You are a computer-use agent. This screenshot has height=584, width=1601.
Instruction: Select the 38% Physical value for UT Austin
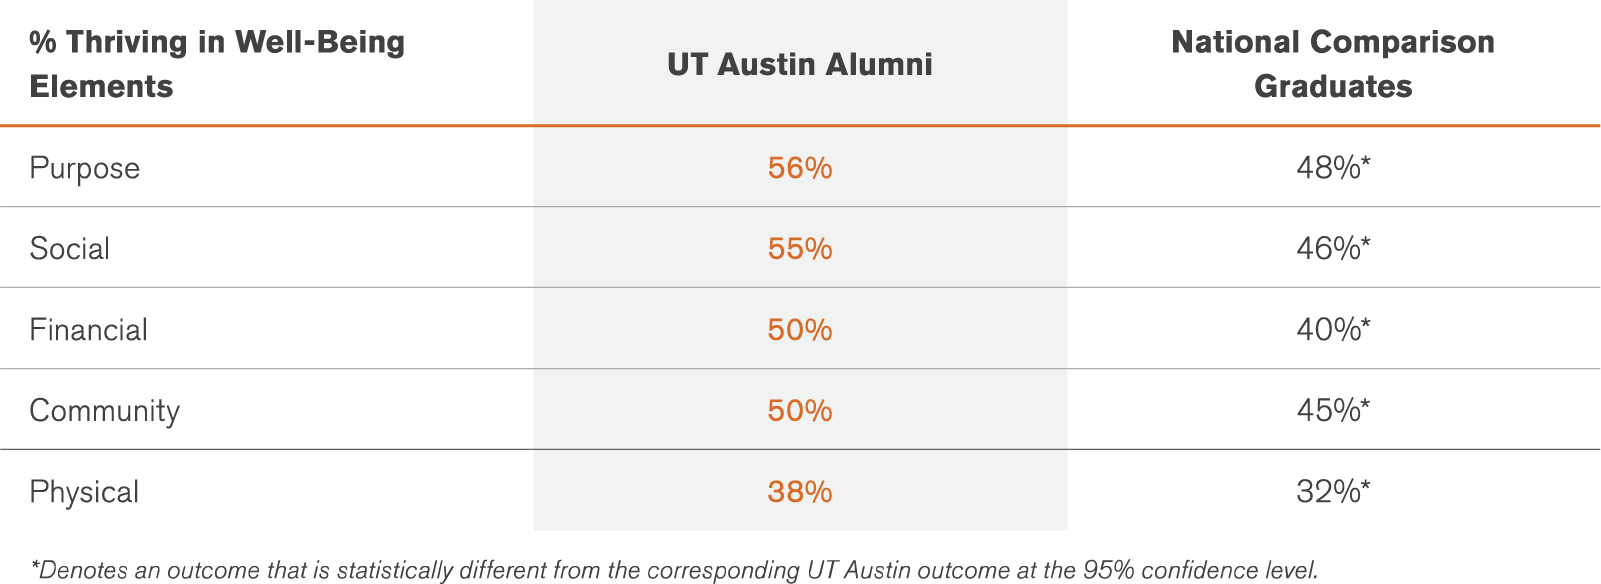click(x=800, y=492)
